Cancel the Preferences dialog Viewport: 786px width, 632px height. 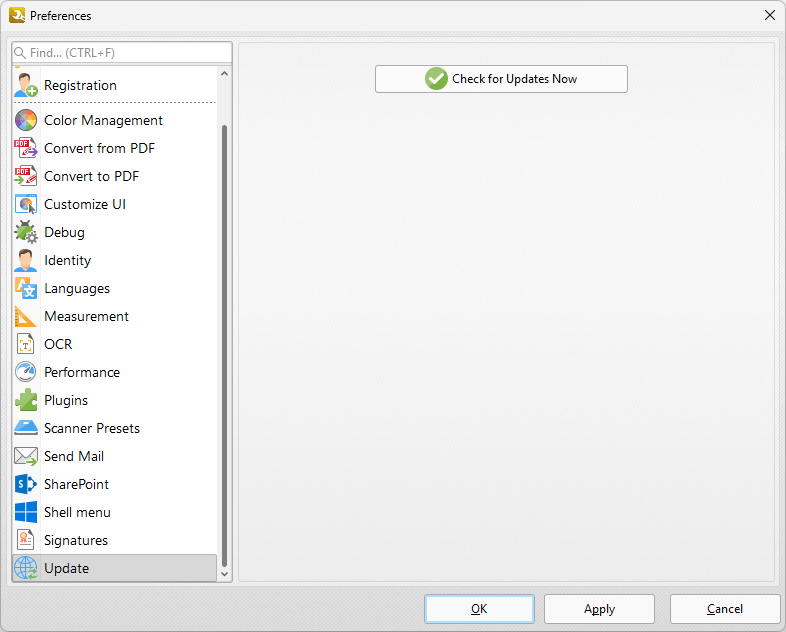tap(725, 609)
